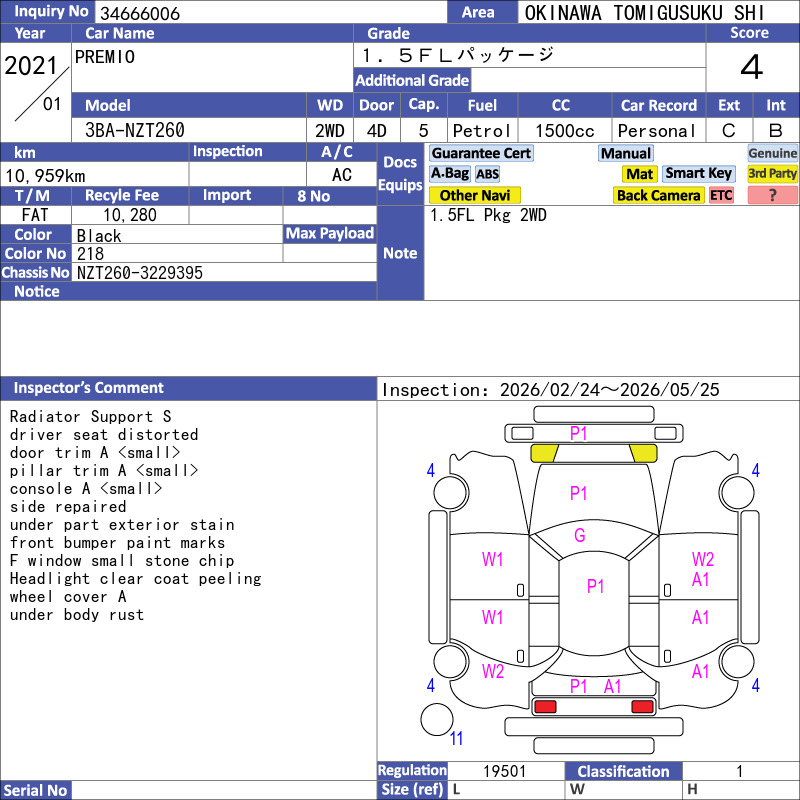Click the ETC equipment badge

pyautogui.click(x=721, y=196)
